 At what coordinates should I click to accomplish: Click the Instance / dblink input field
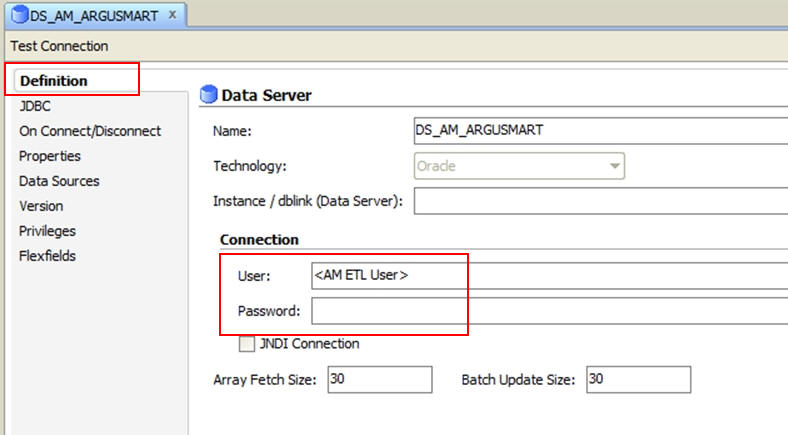[601, 201]
